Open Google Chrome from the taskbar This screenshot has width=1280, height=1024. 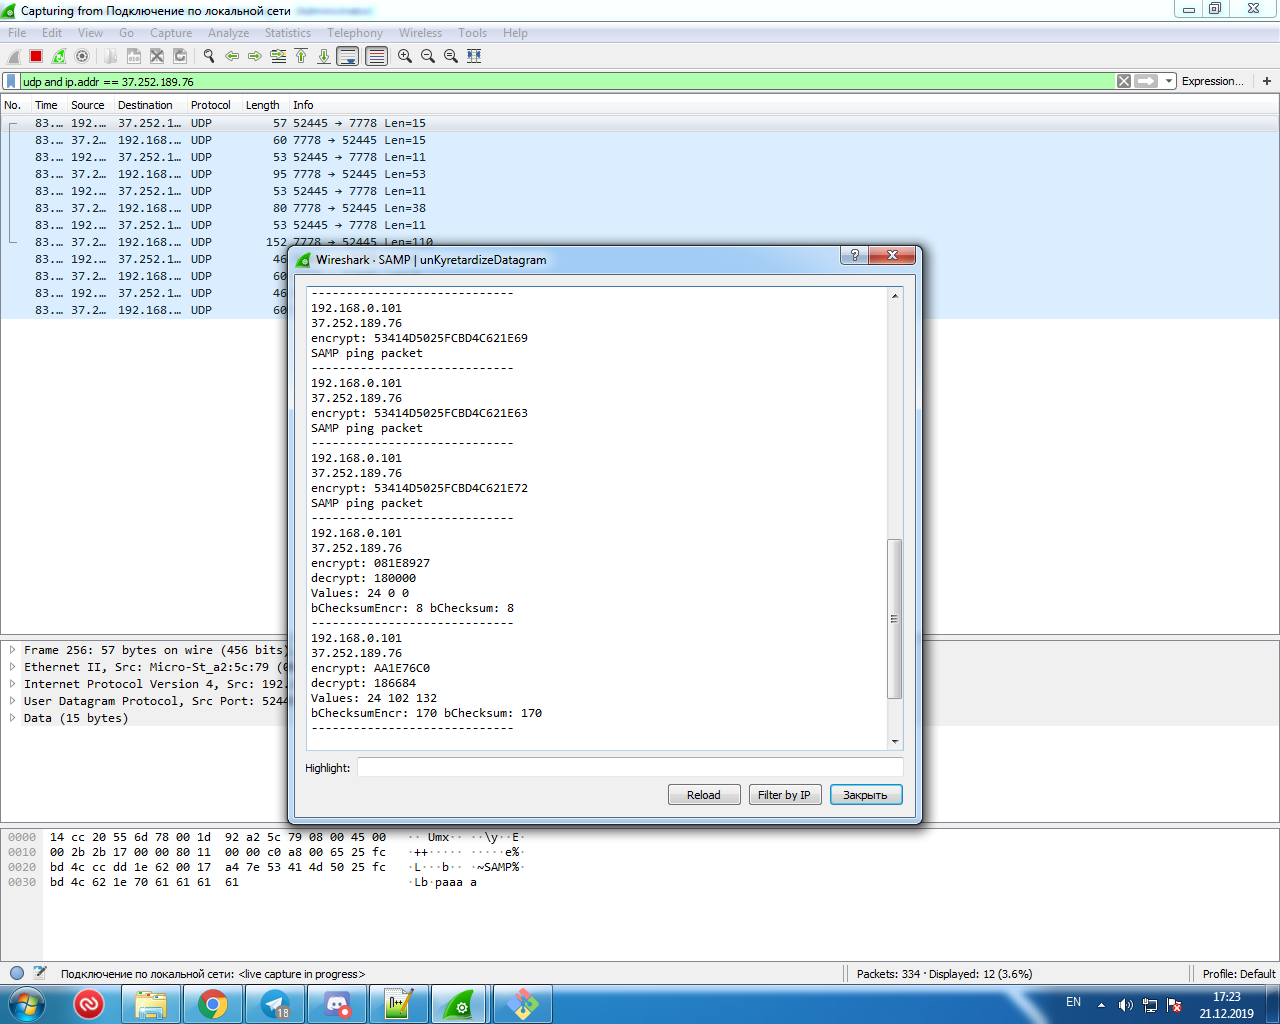(213, 1004)
